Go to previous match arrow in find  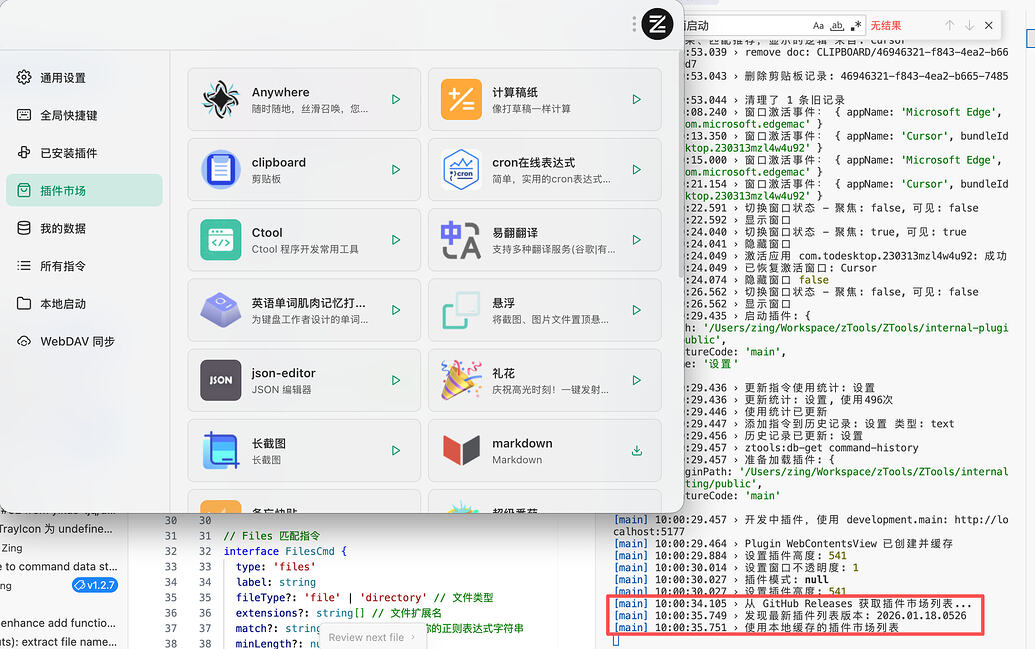[949, 25]
